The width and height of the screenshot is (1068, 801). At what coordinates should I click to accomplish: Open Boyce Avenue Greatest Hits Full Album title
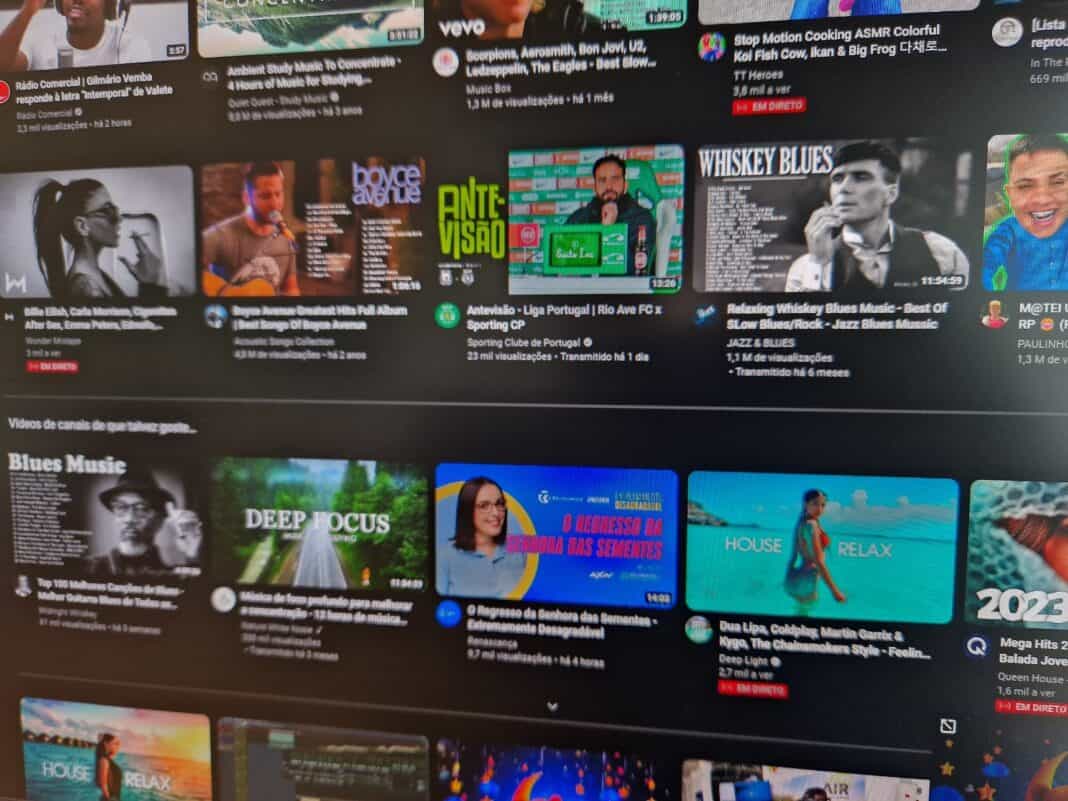(319, 317)
